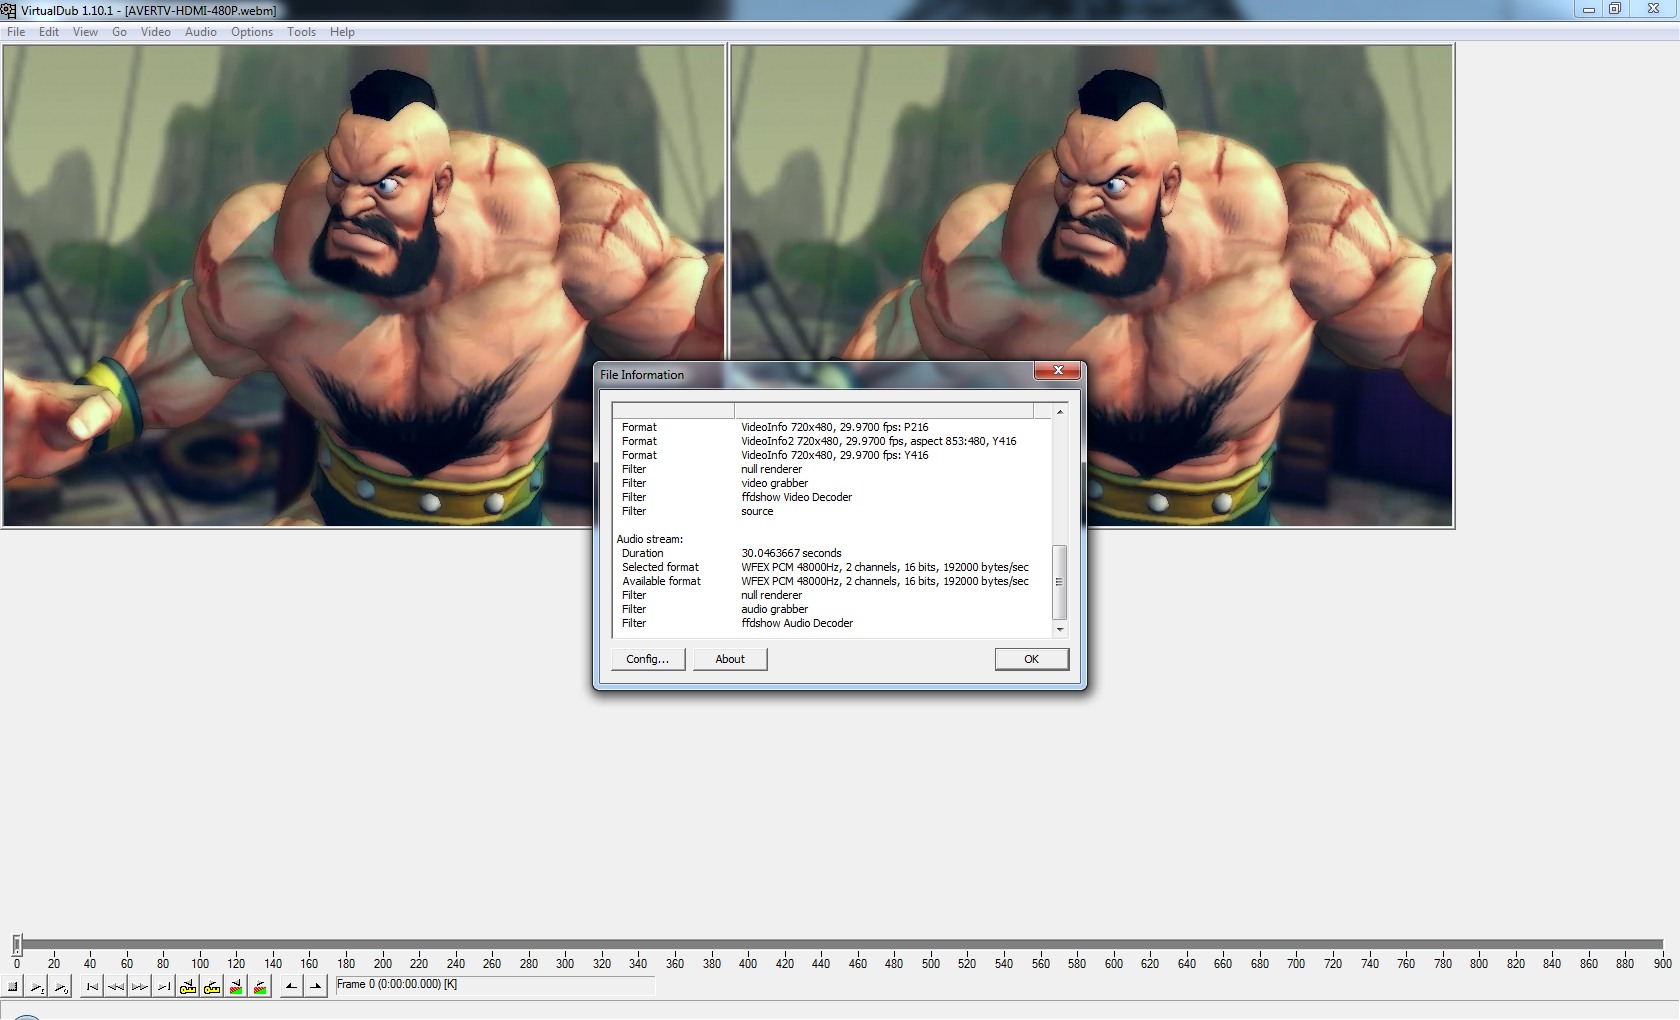Select the row ending in 'fps: Y416'
Viewport: 1680px width, 1020px height.
(x=832, y=455)
